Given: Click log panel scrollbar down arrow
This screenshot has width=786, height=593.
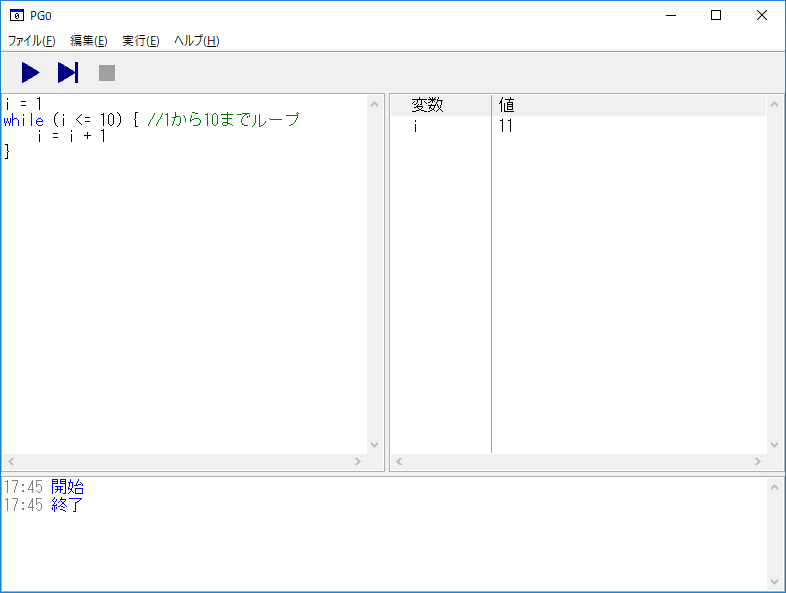Looking at the screenshot, I should pyautogui.click(x=774, y=582).
